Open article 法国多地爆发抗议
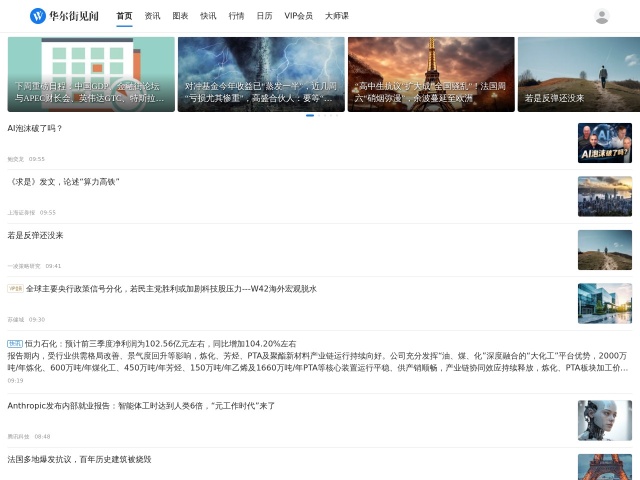Viewport: 640px width, 480px height. 79,459
